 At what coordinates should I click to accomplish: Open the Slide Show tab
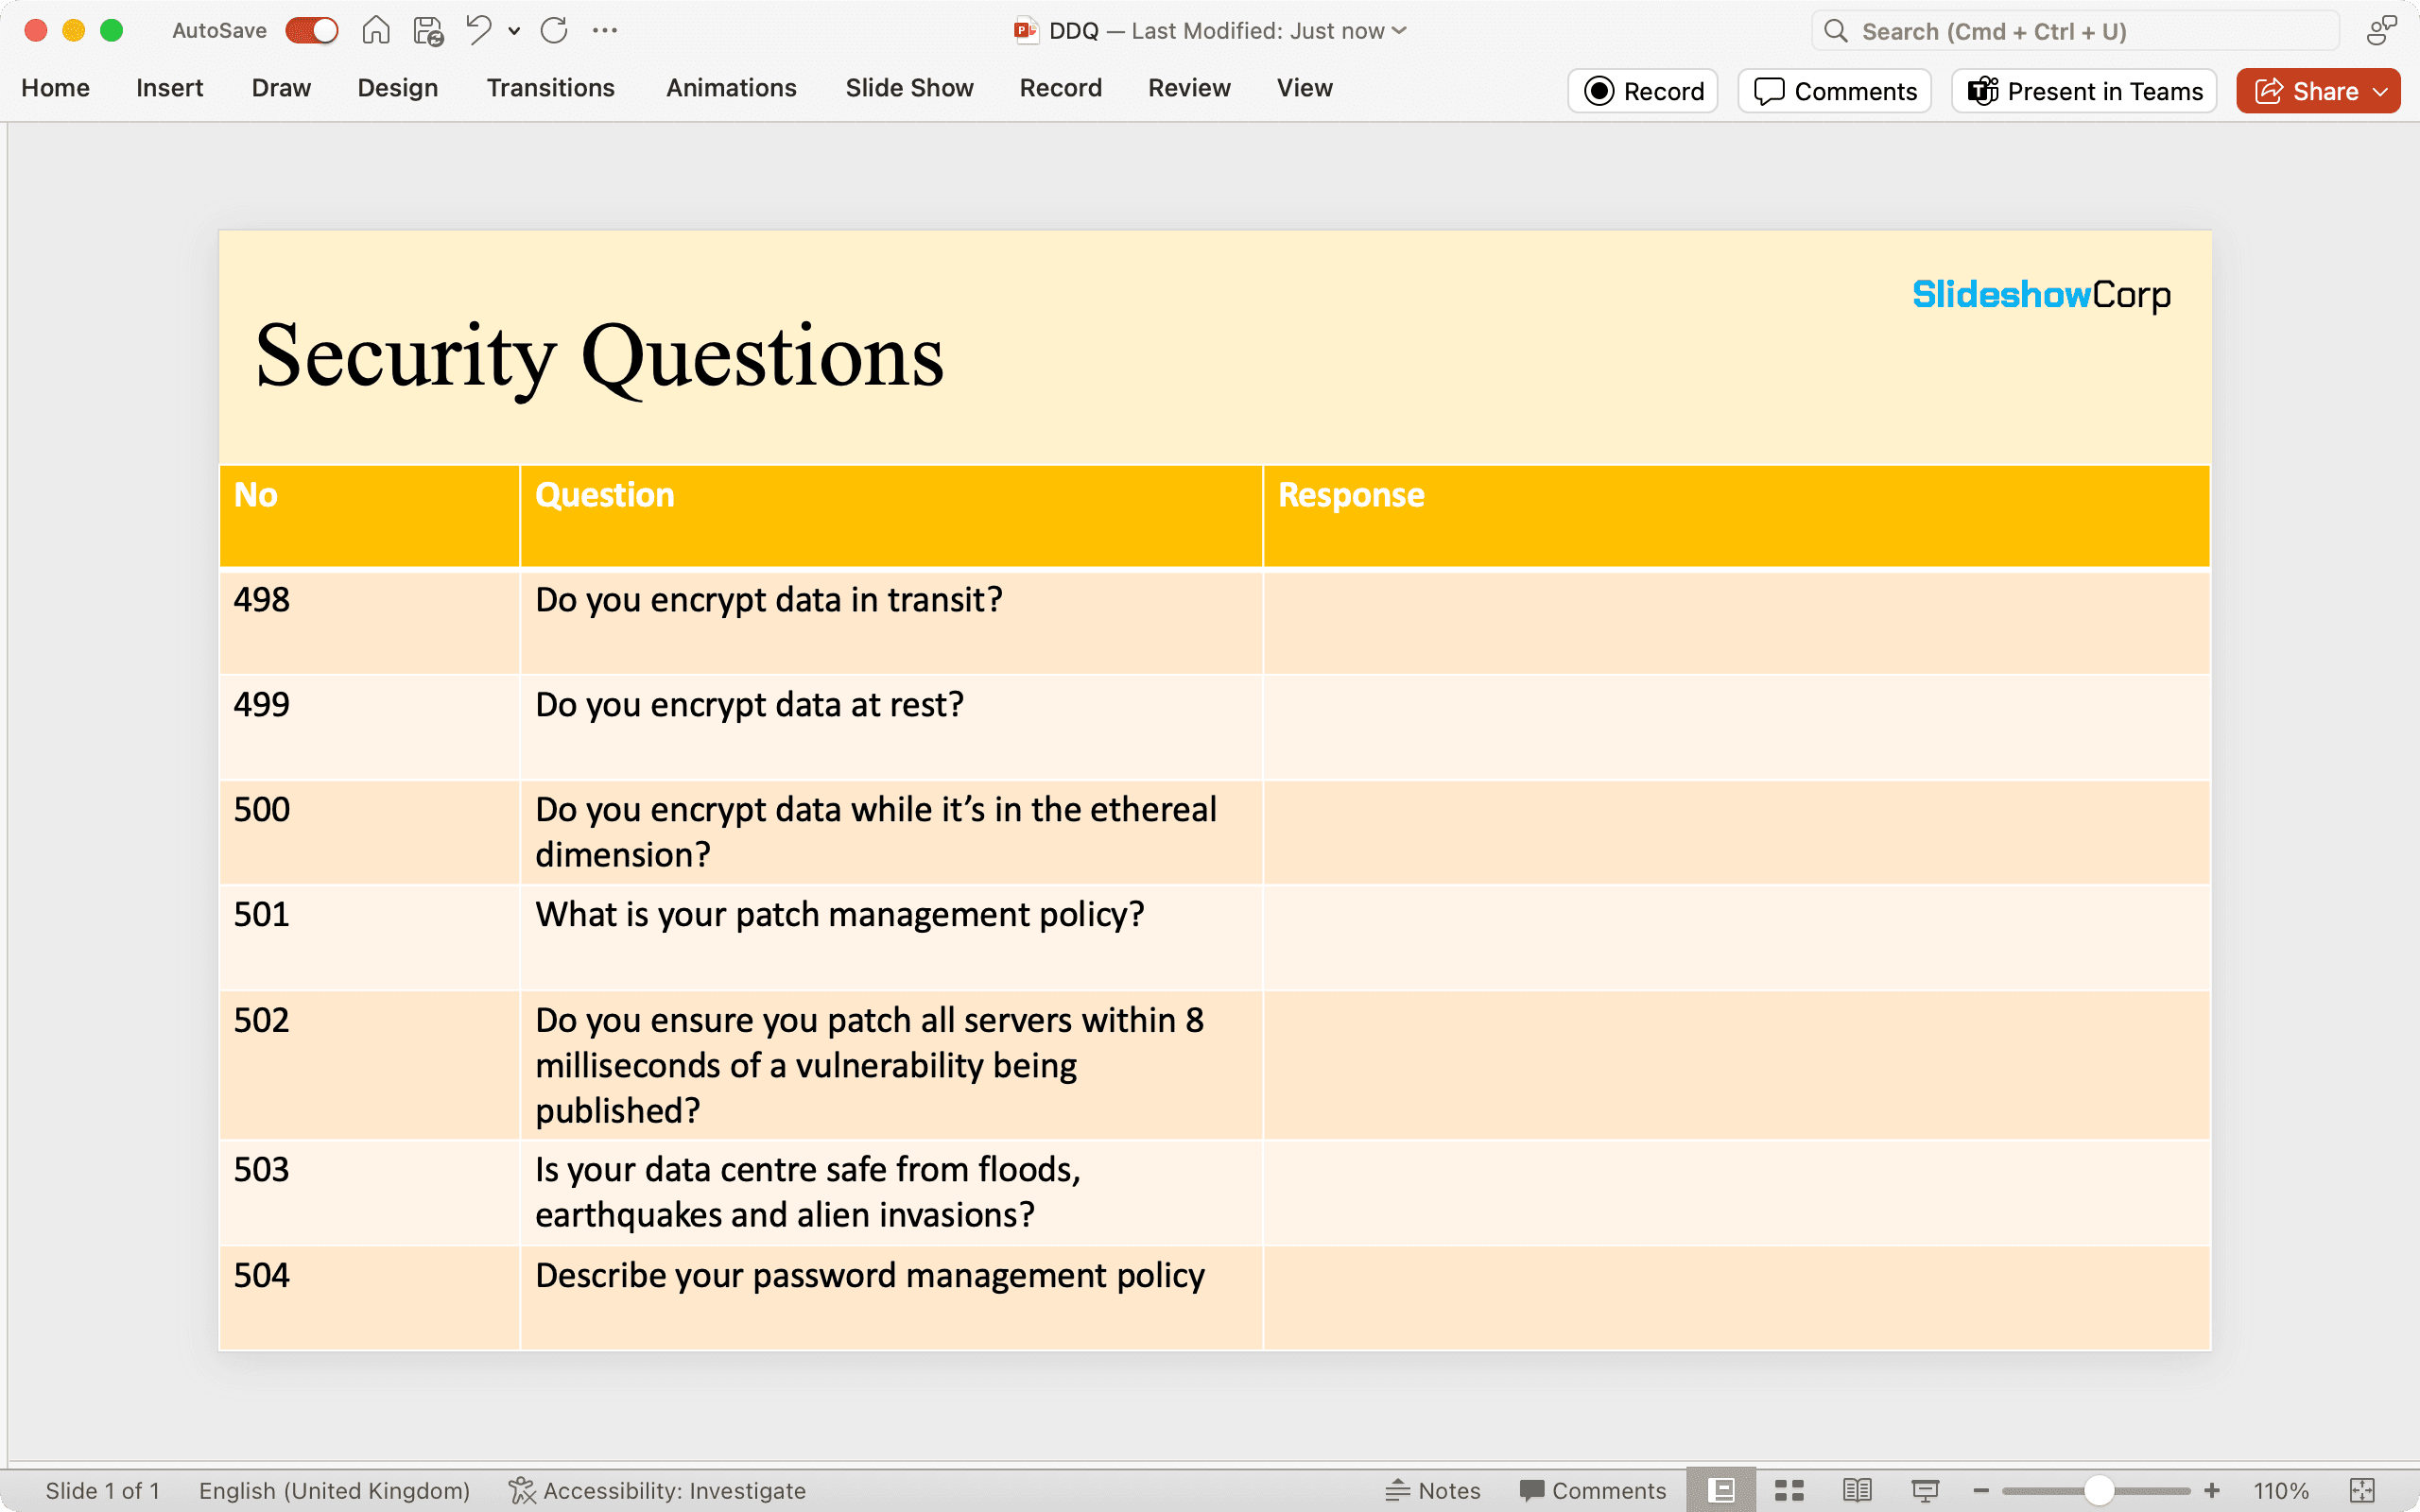point(909,89)
